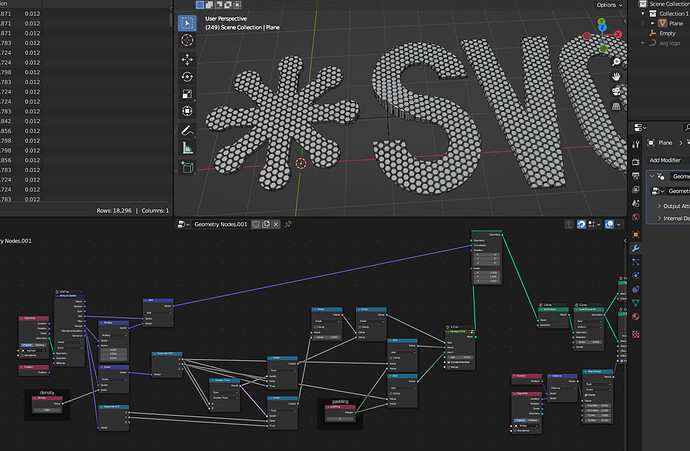690x451 pixels.
Task: Open the viewport Options dropdown
Action: tap(609, 5)
